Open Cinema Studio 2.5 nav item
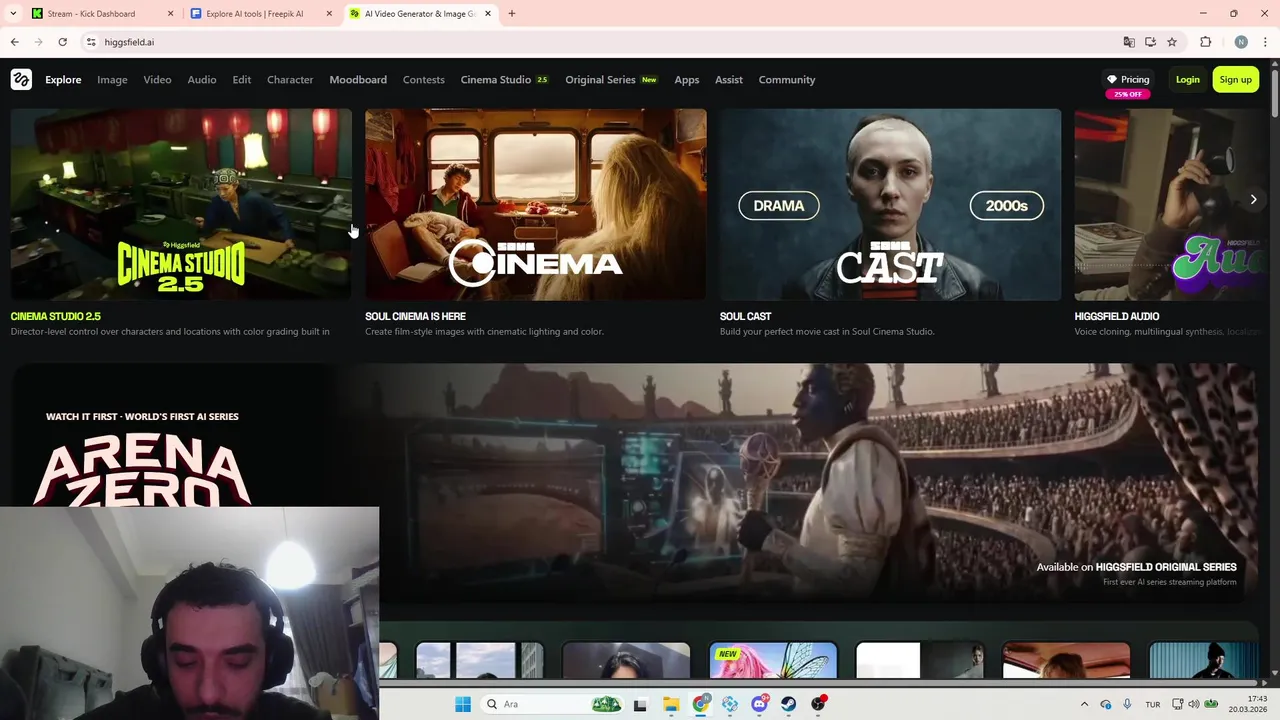Screen dimensions: 1280x720 pos(505,80)
